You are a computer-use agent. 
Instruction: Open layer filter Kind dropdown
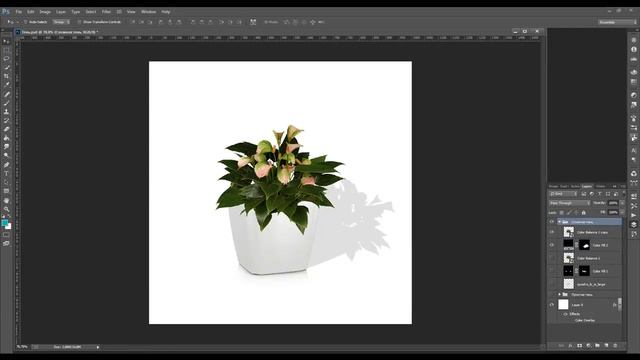[564, 194]
